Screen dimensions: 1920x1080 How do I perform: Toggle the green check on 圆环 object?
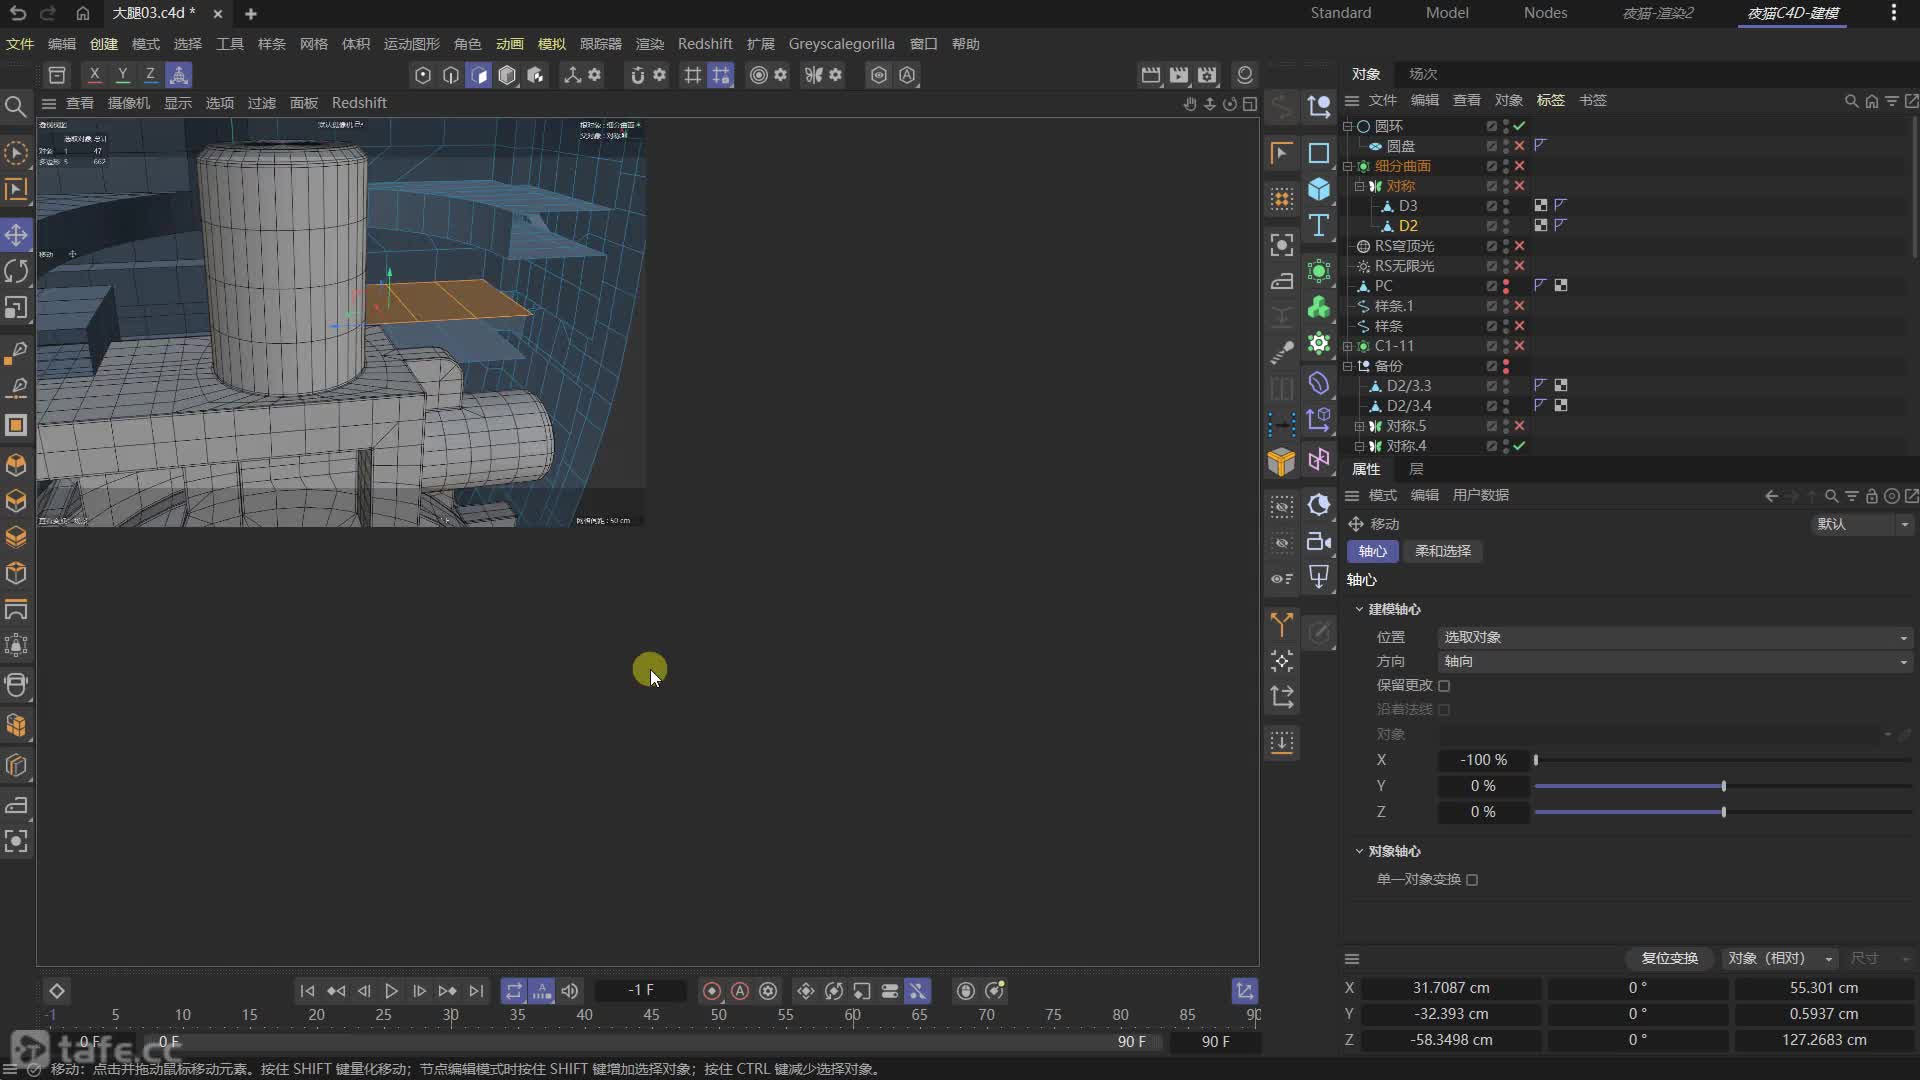click(1520, 126)
